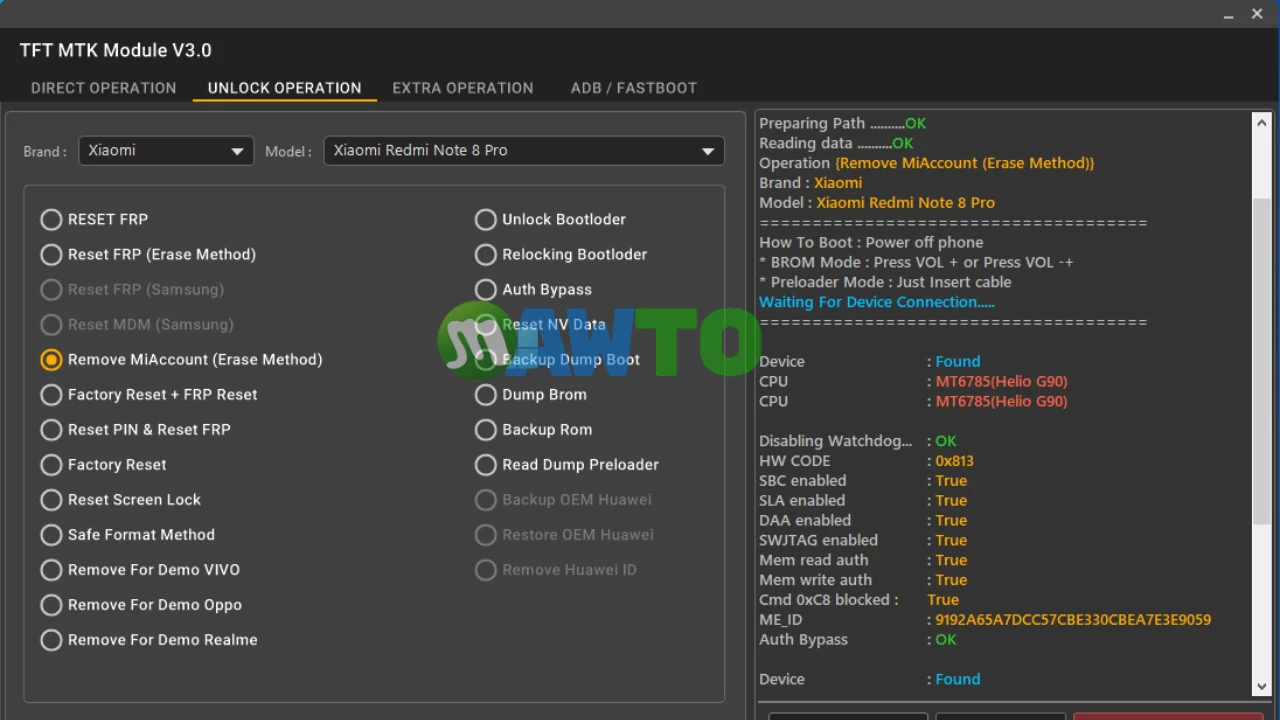Click the 'How To Boot : Power off phone' line

coord(871,243)
